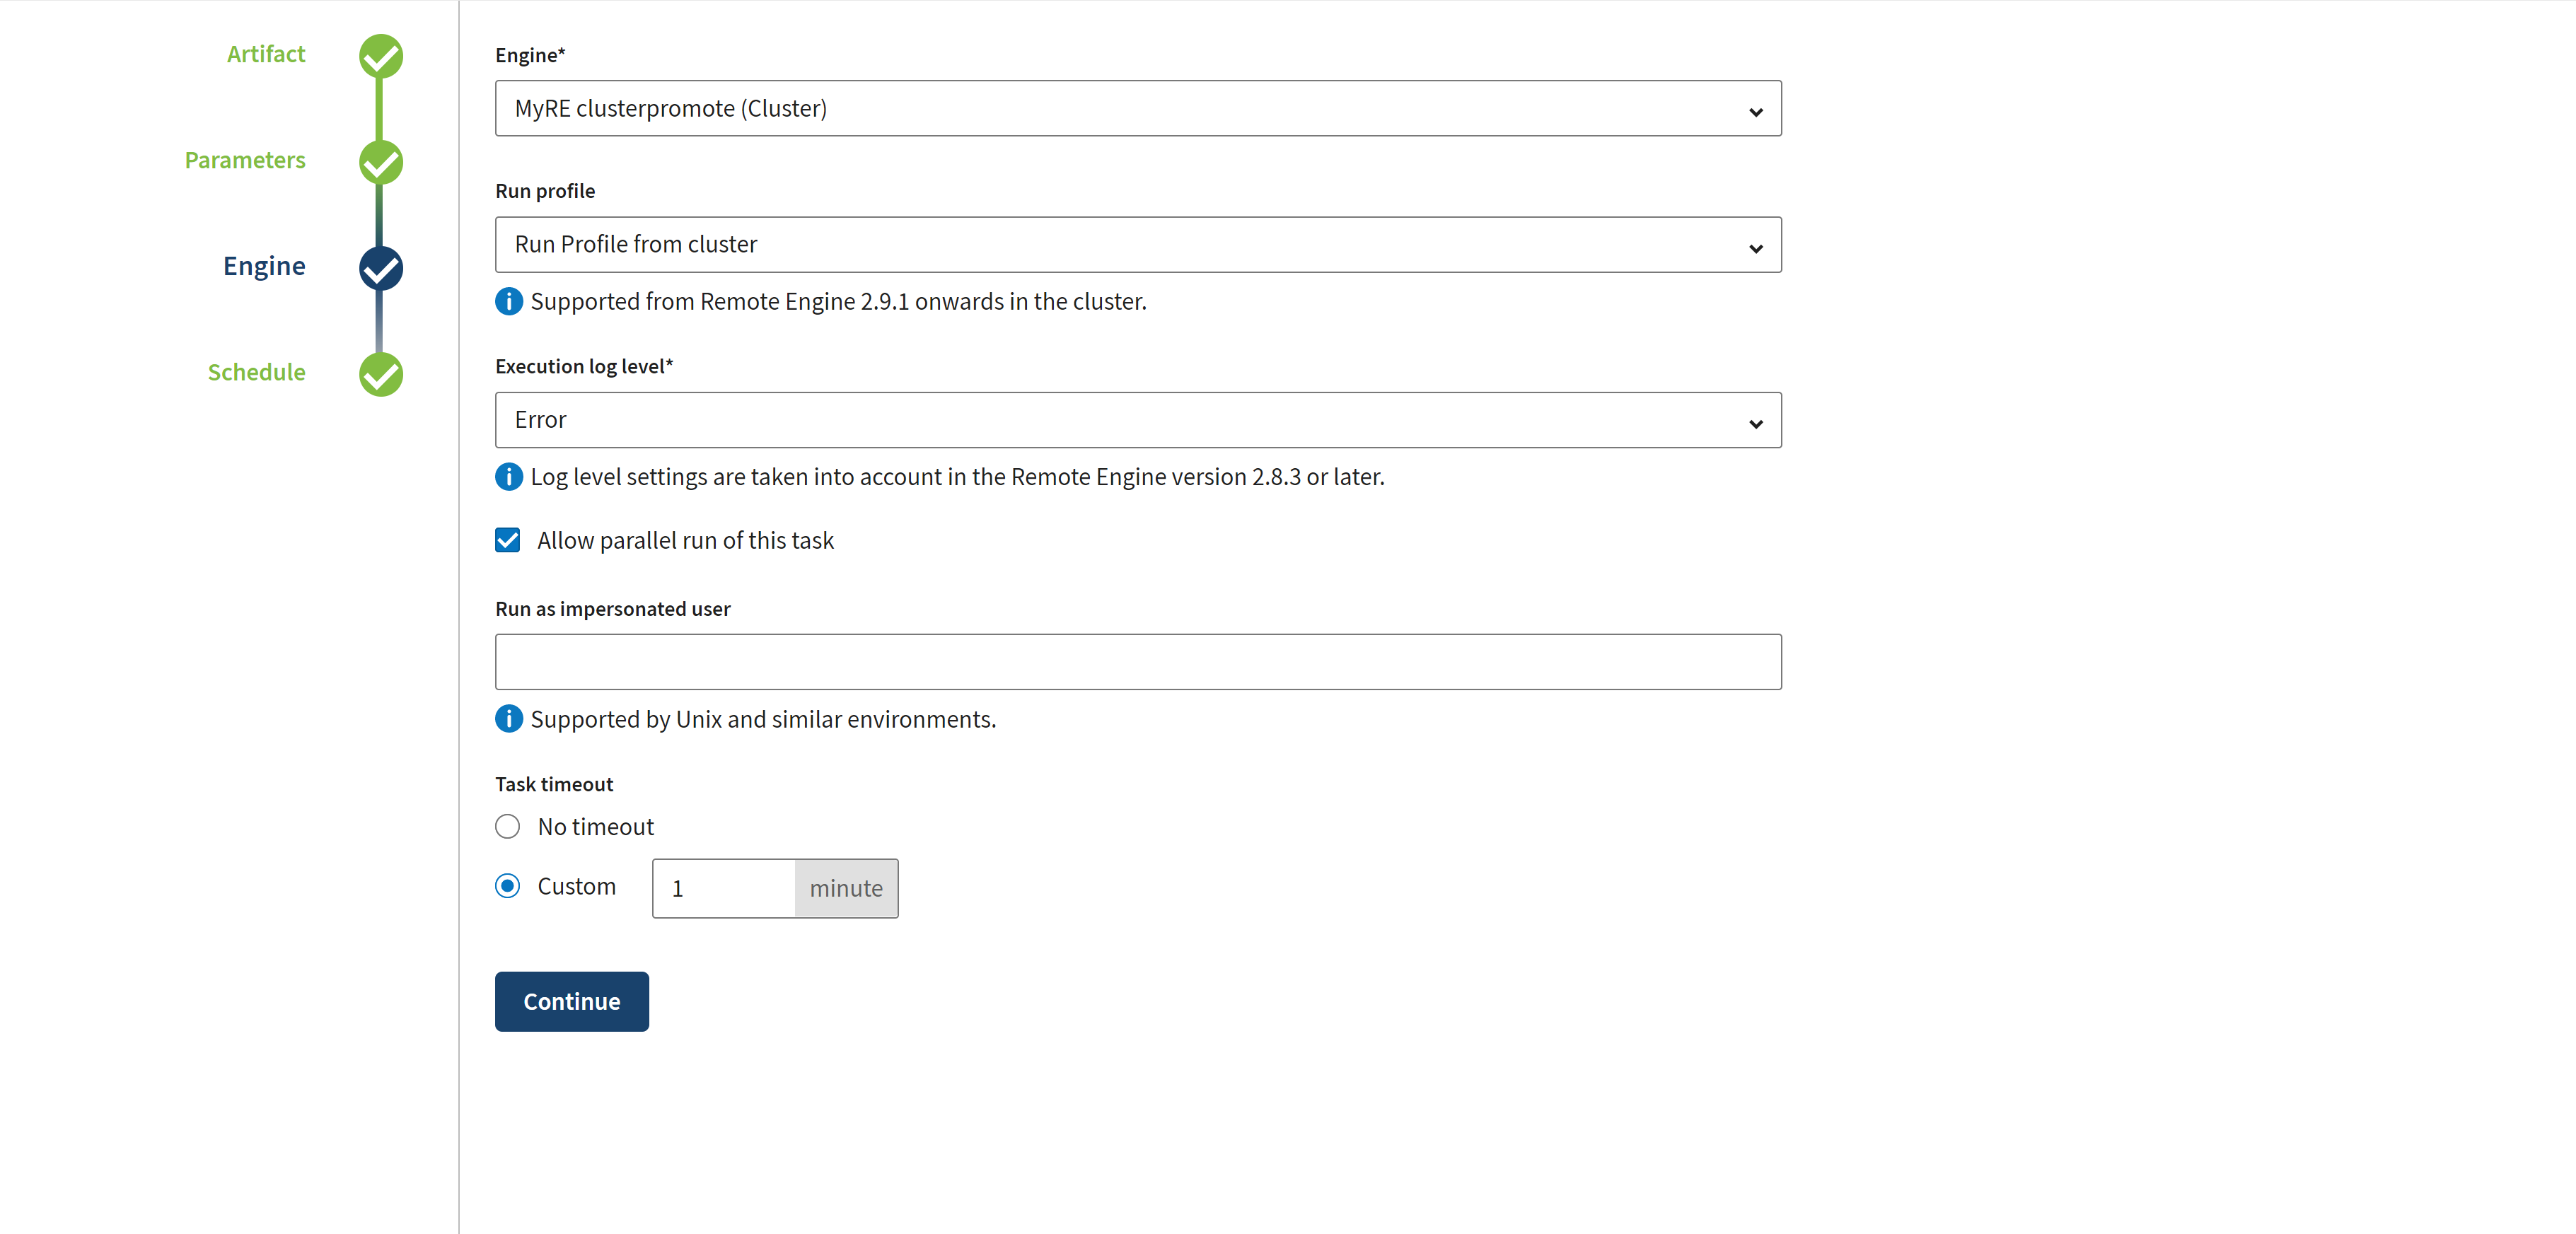
Task: Click the Parameters step checkmark icon
Action: tap(381, 162)
